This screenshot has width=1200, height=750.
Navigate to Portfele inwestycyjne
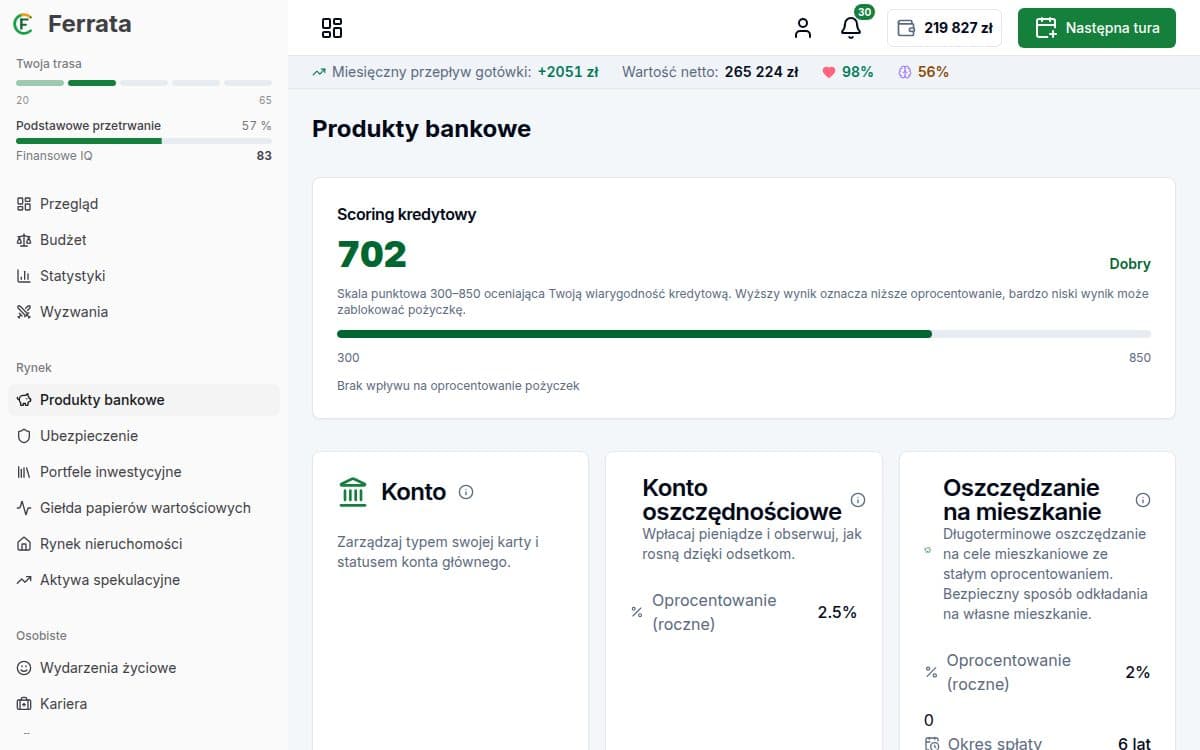click(x=144, y=472)
